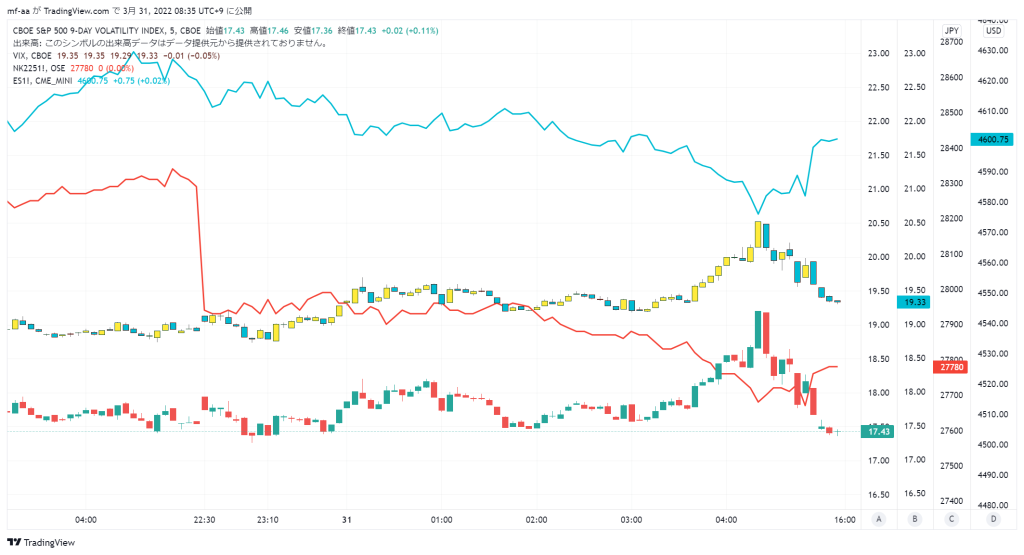Select price scale C circle button

coord(952,519)
